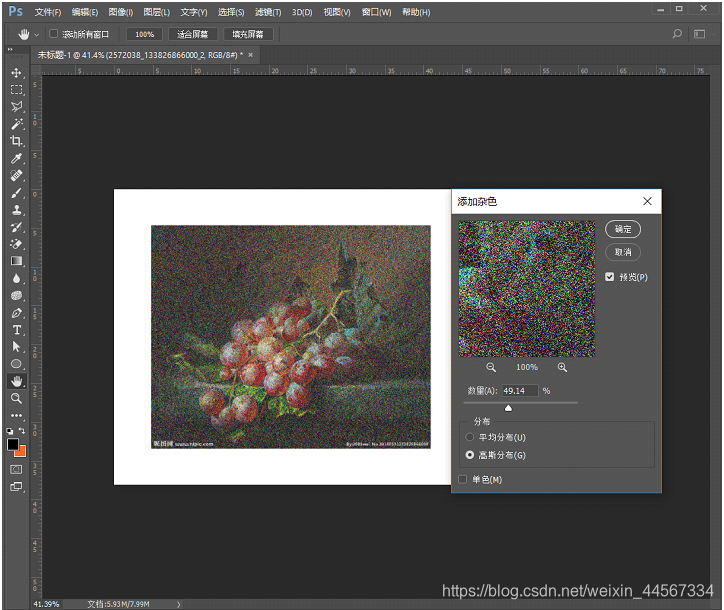The height and width of the screenshot is (610, 724).
Task: Select the Blur tool
Action: coord(16,278)
